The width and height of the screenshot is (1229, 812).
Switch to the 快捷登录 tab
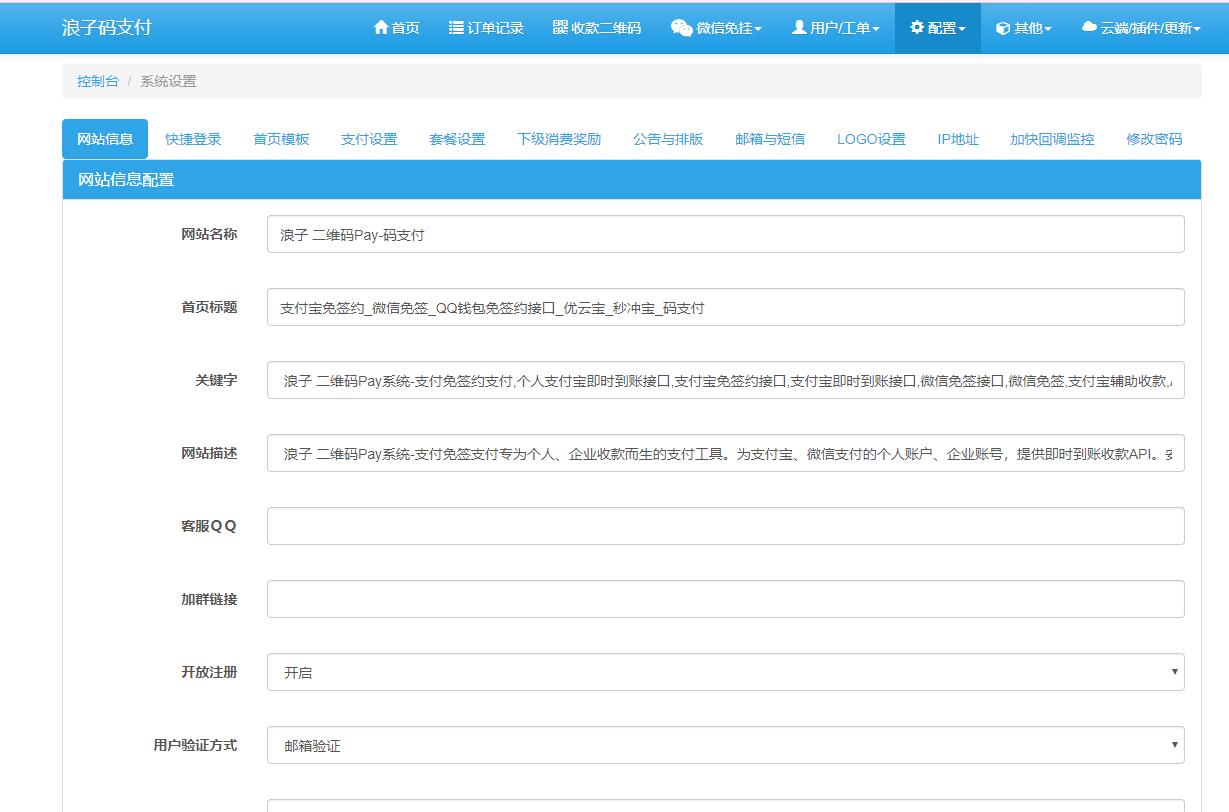[193, 139]
